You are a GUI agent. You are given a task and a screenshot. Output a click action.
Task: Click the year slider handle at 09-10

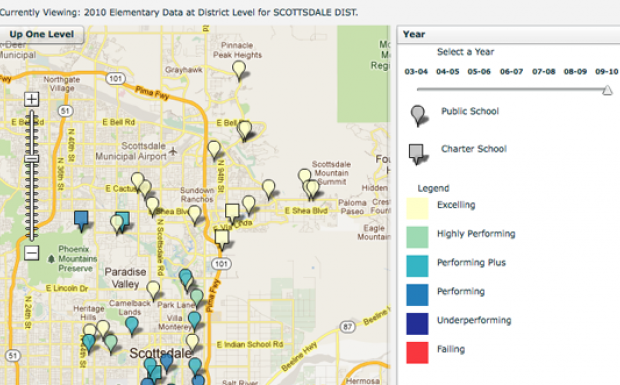point(607,90)
